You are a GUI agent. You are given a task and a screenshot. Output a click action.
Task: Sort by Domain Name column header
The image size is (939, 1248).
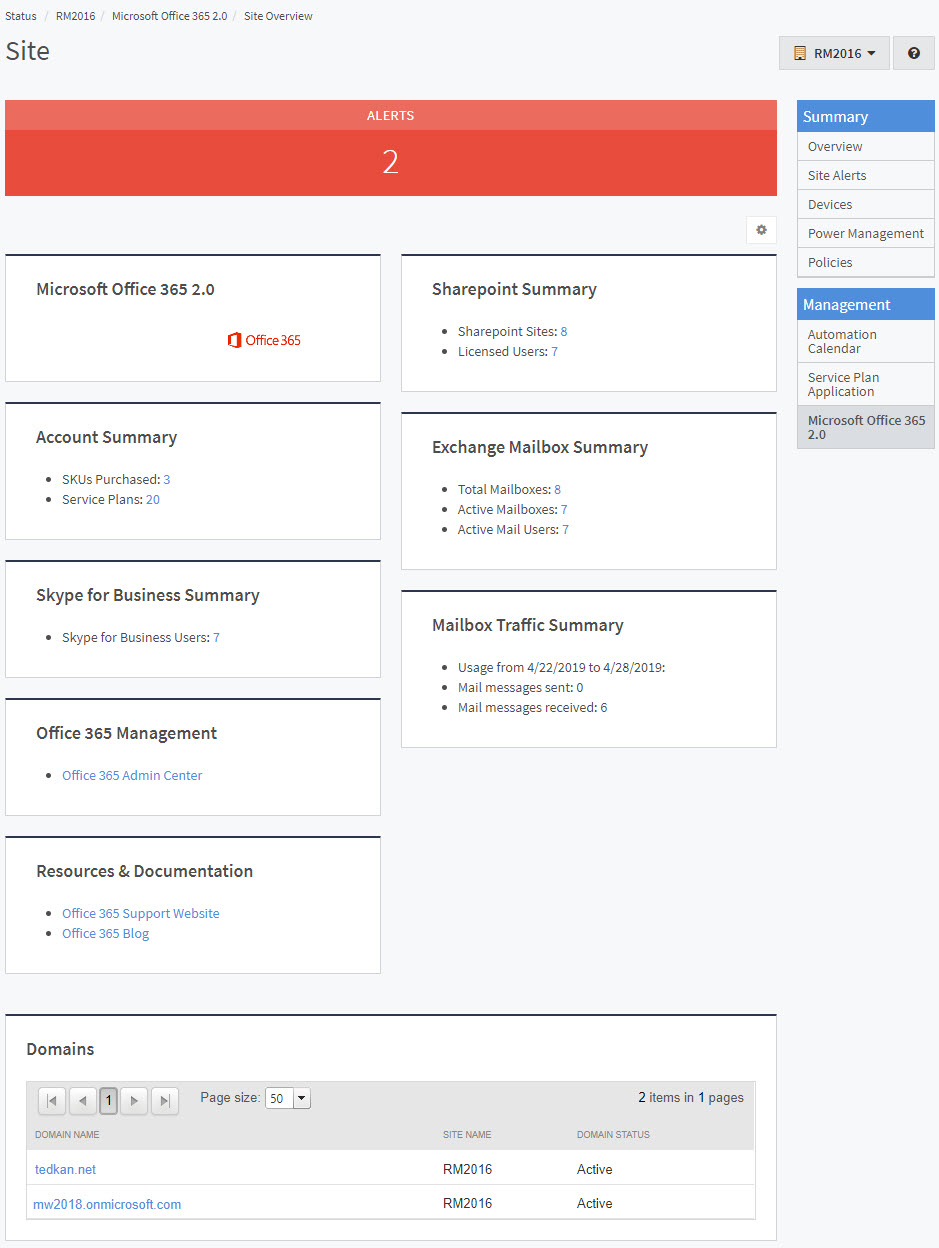click(x=67, y=1135)
